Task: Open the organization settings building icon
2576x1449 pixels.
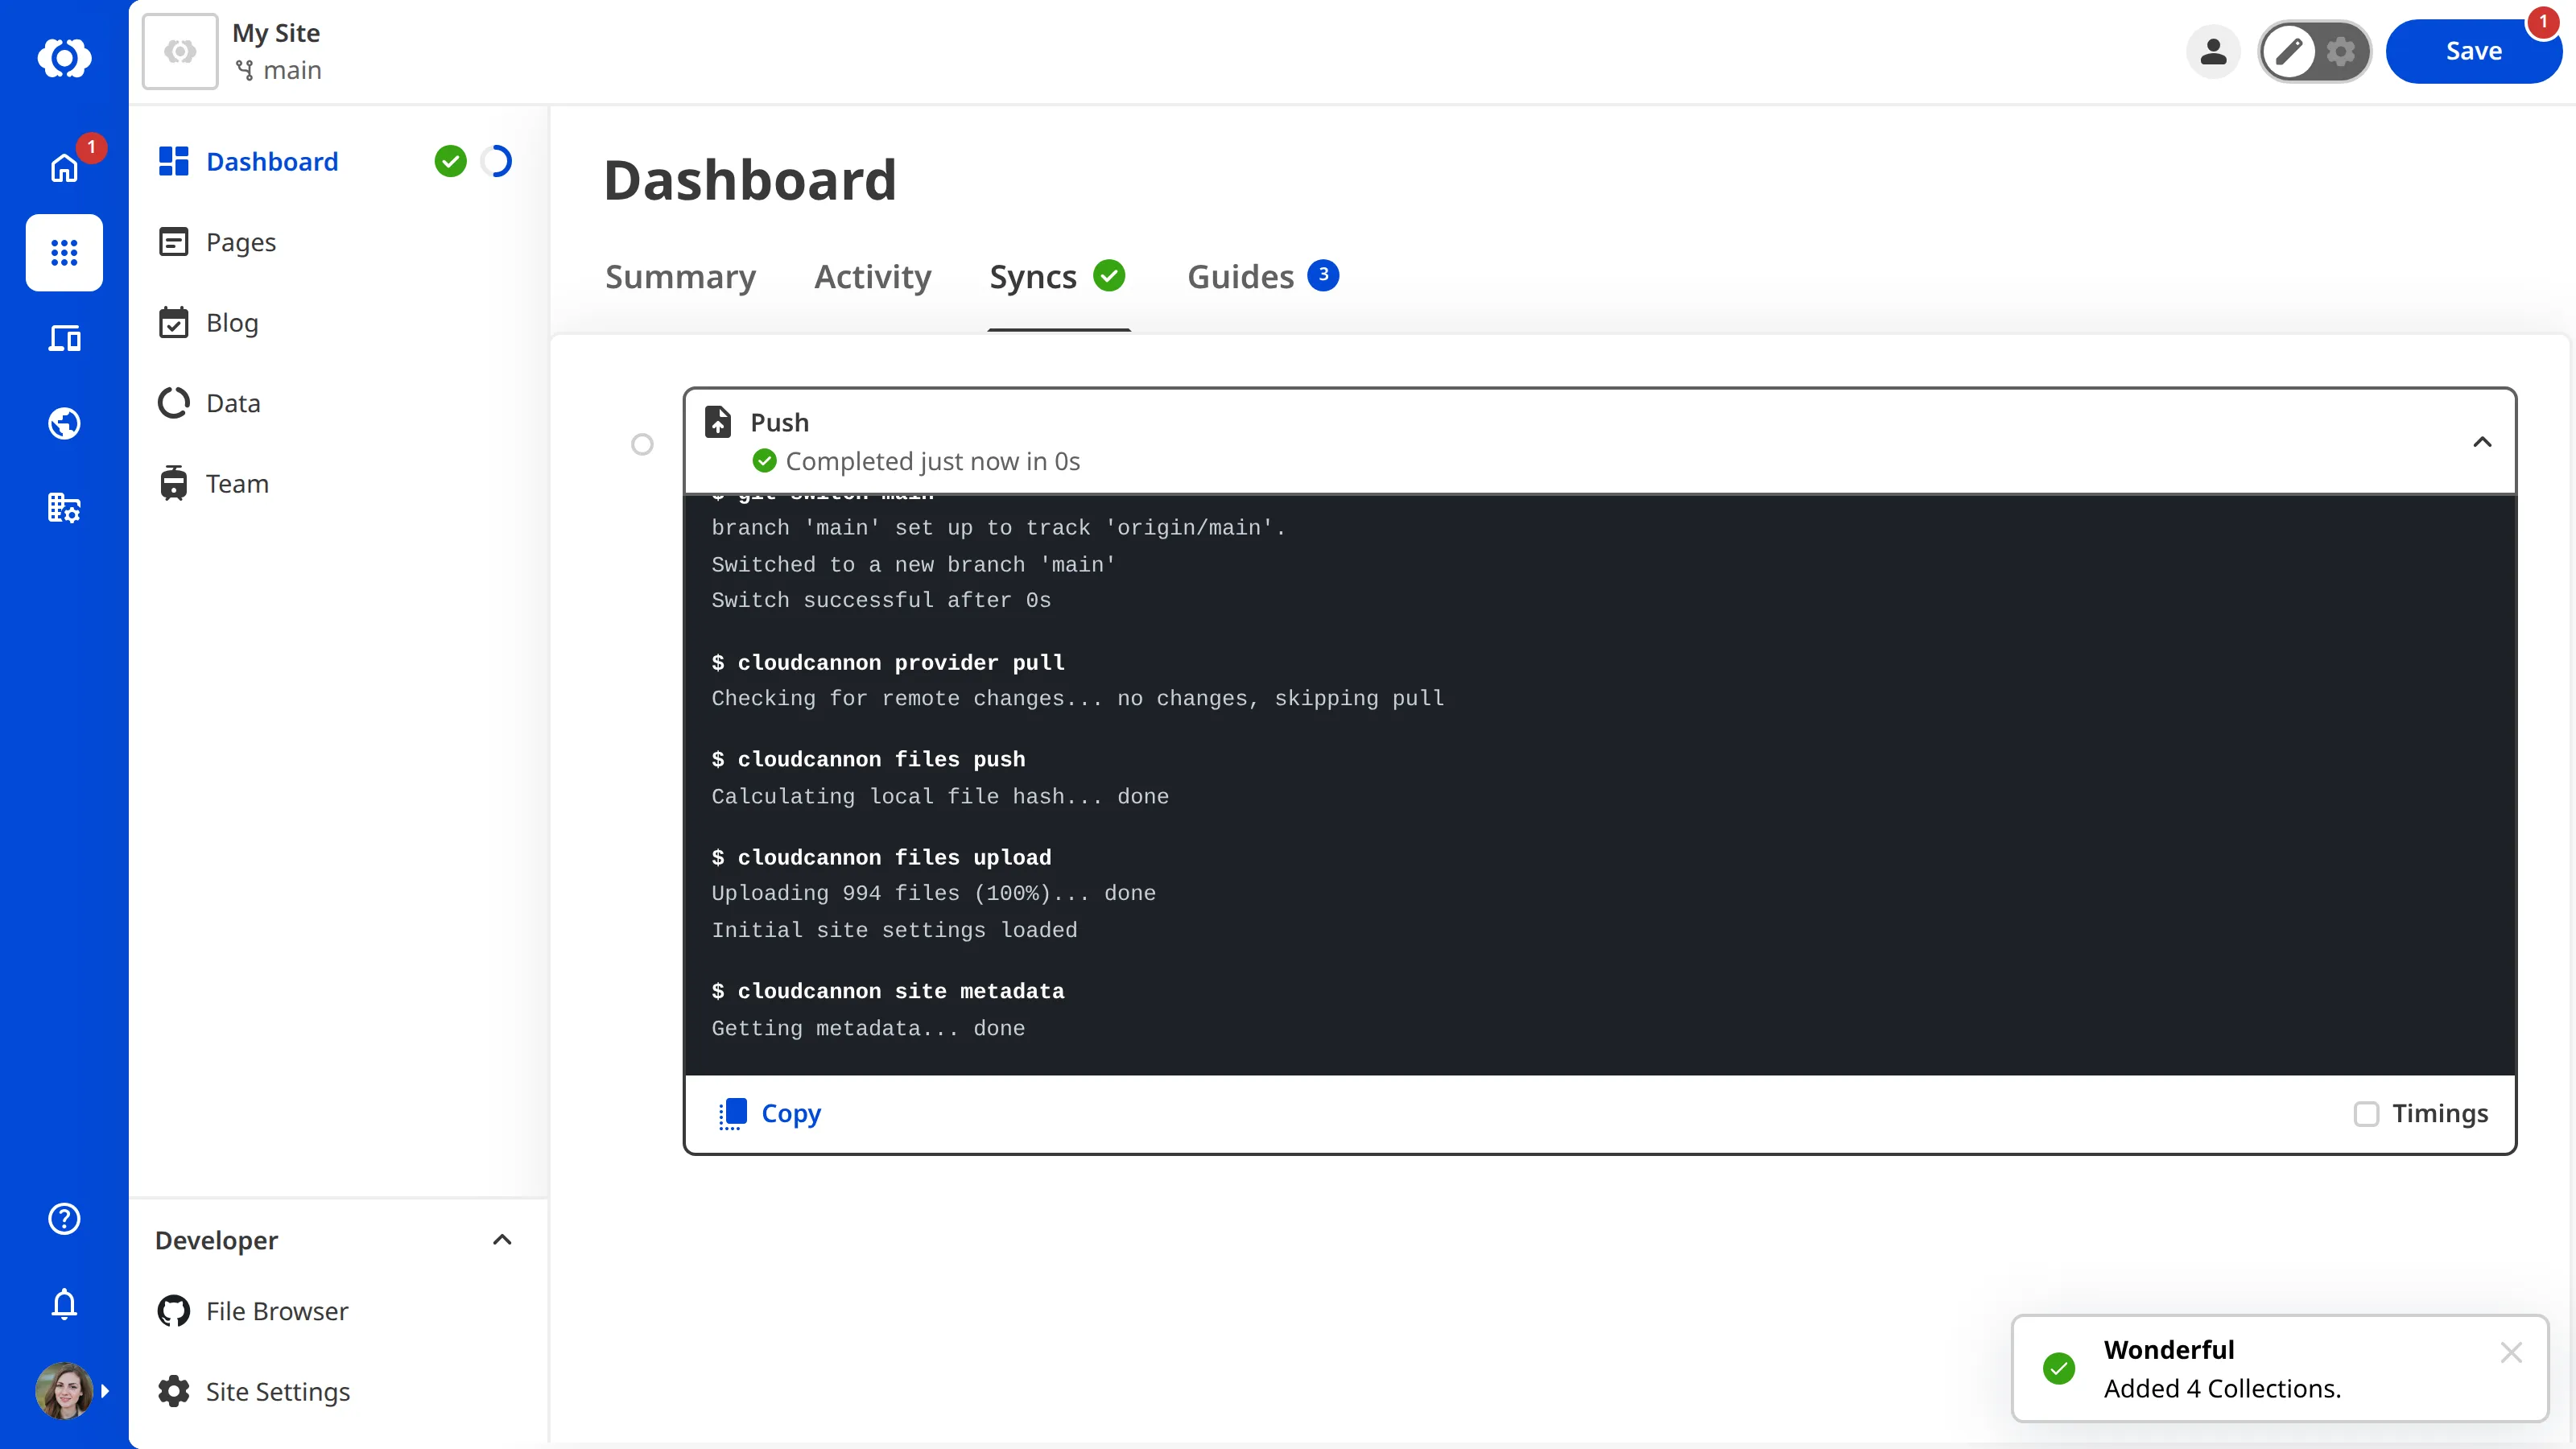Action: point(64,508)
